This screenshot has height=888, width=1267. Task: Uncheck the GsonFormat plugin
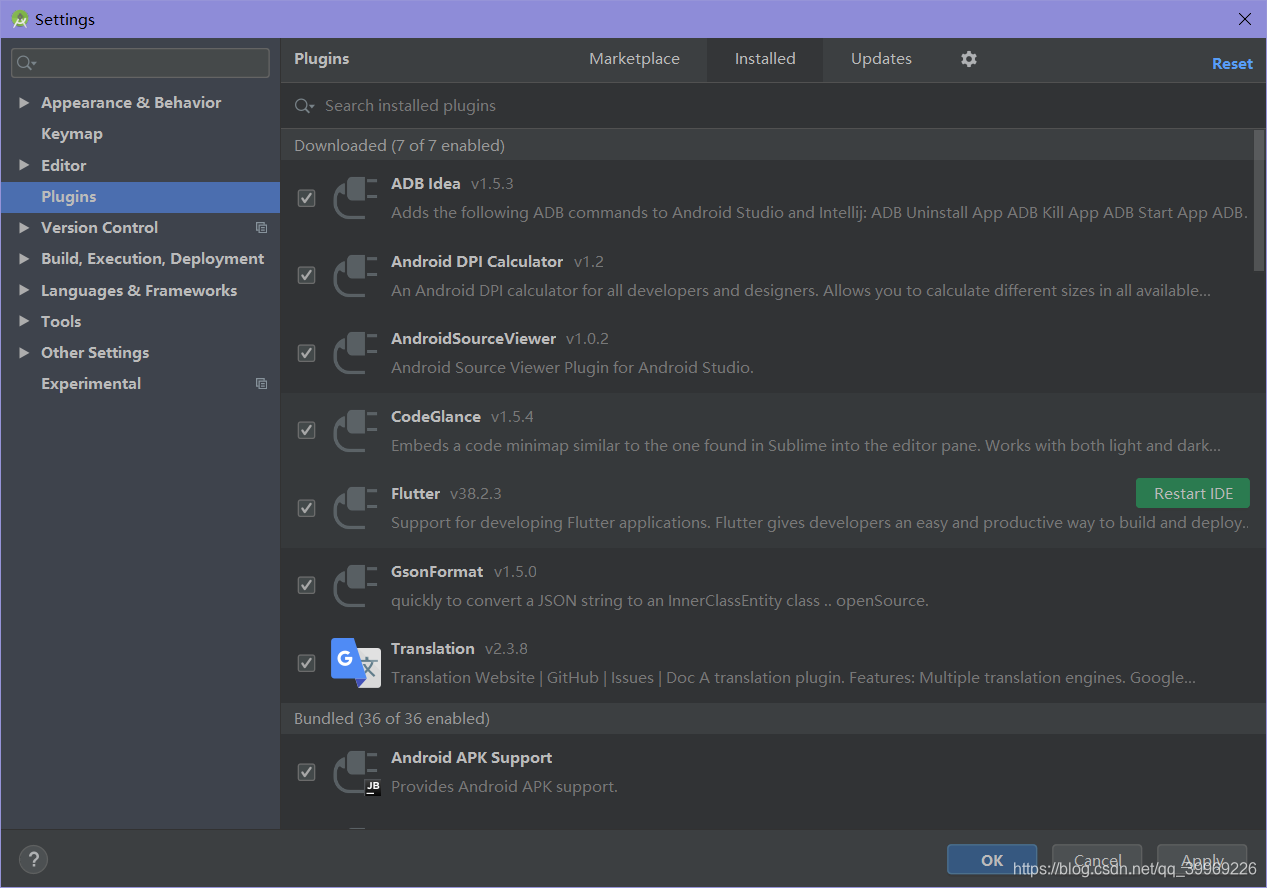tap(306, 585)
